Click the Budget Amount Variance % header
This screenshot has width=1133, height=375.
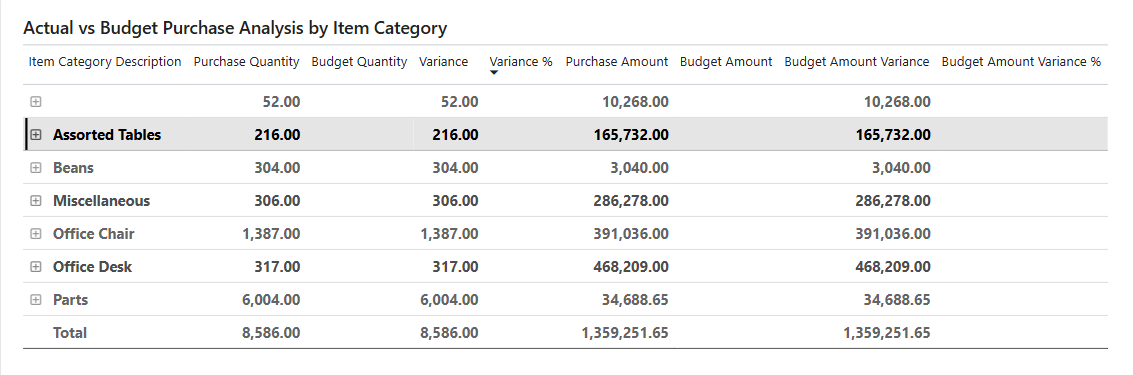(x=1021, y=62)
